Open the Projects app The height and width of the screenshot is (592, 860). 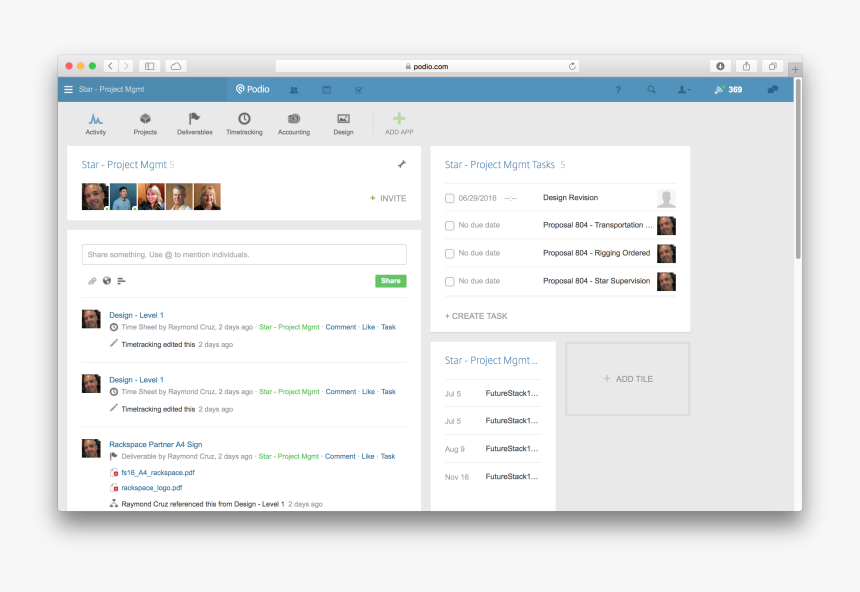pyautogui.click(x=145, y=124)
